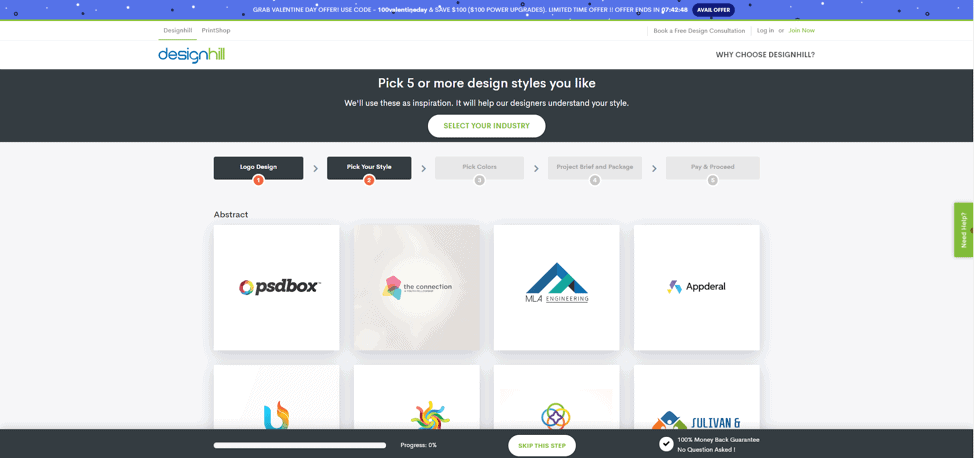974x458 pixels.
Task: Click the chevron after Pick Your Style step
Action: (424, 168)
